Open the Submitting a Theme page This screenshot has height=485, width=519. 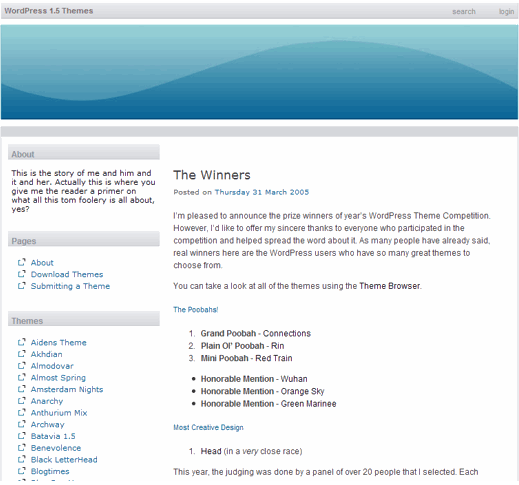click(70, 286)
